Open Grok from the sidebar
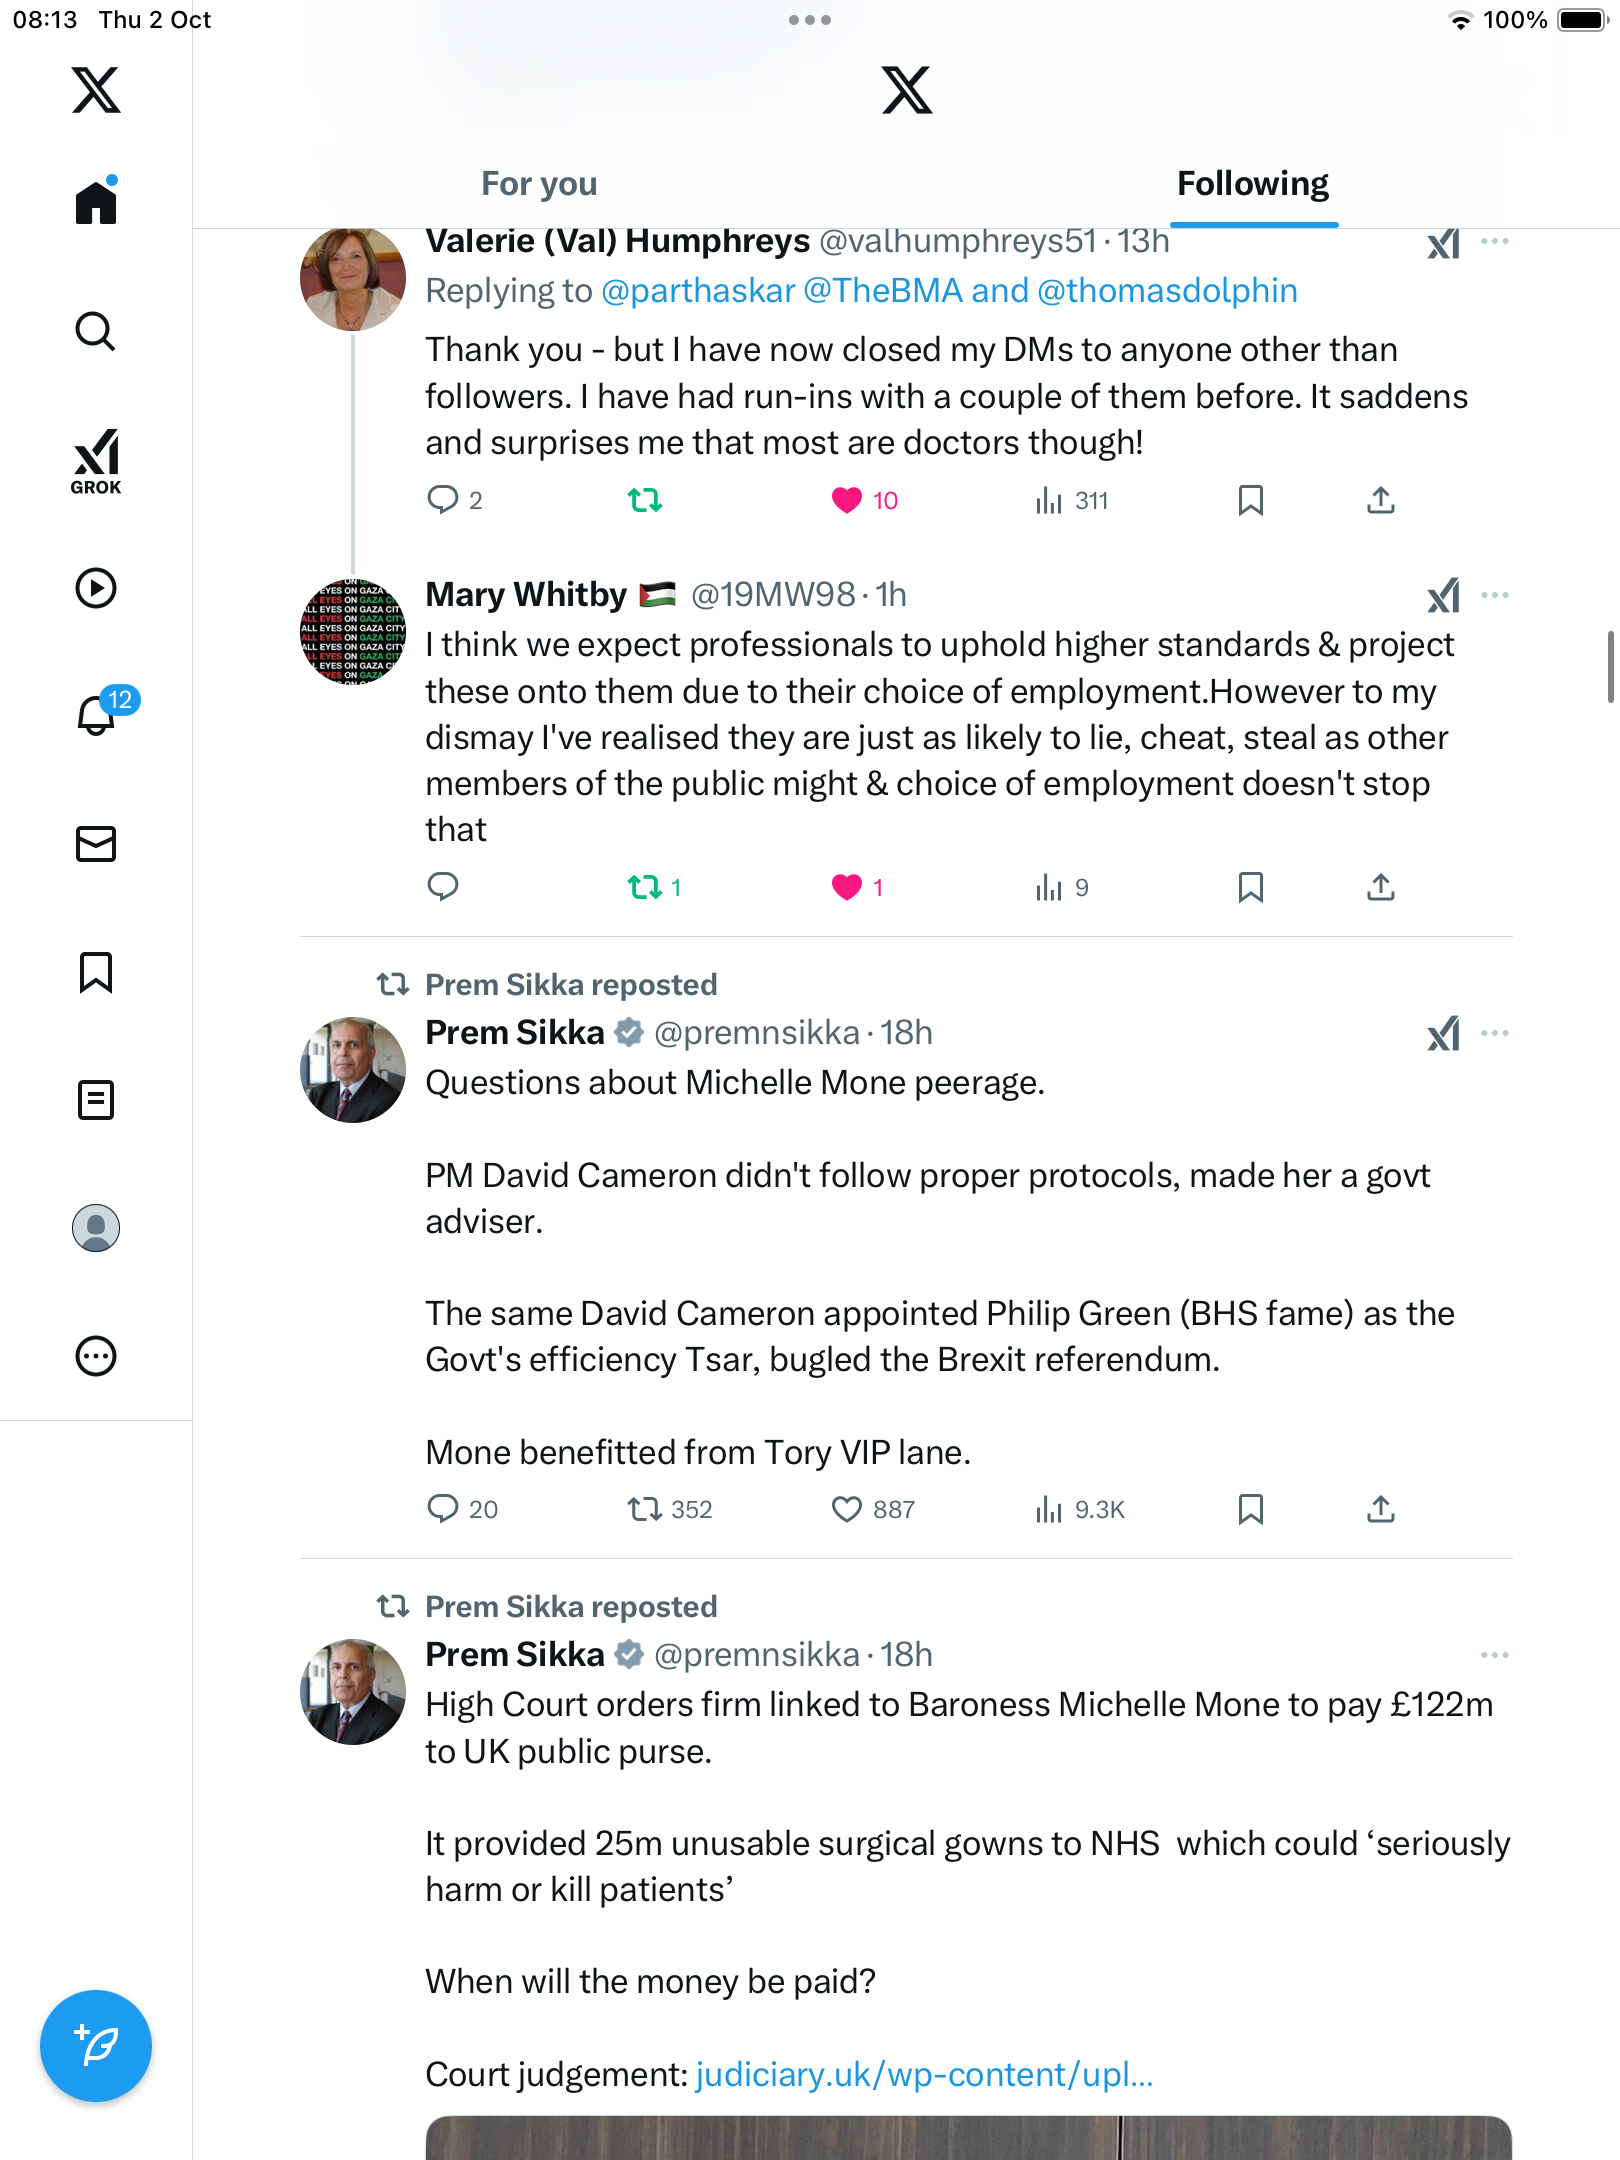This screenshot has height=2160, width=1620. point(96,462)
